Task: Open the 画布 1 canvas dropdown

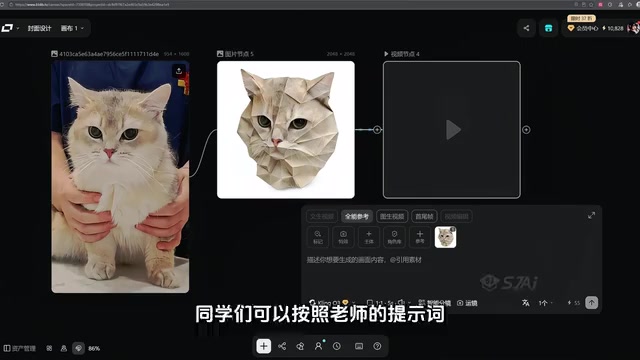Action: [x=72, y=28]
